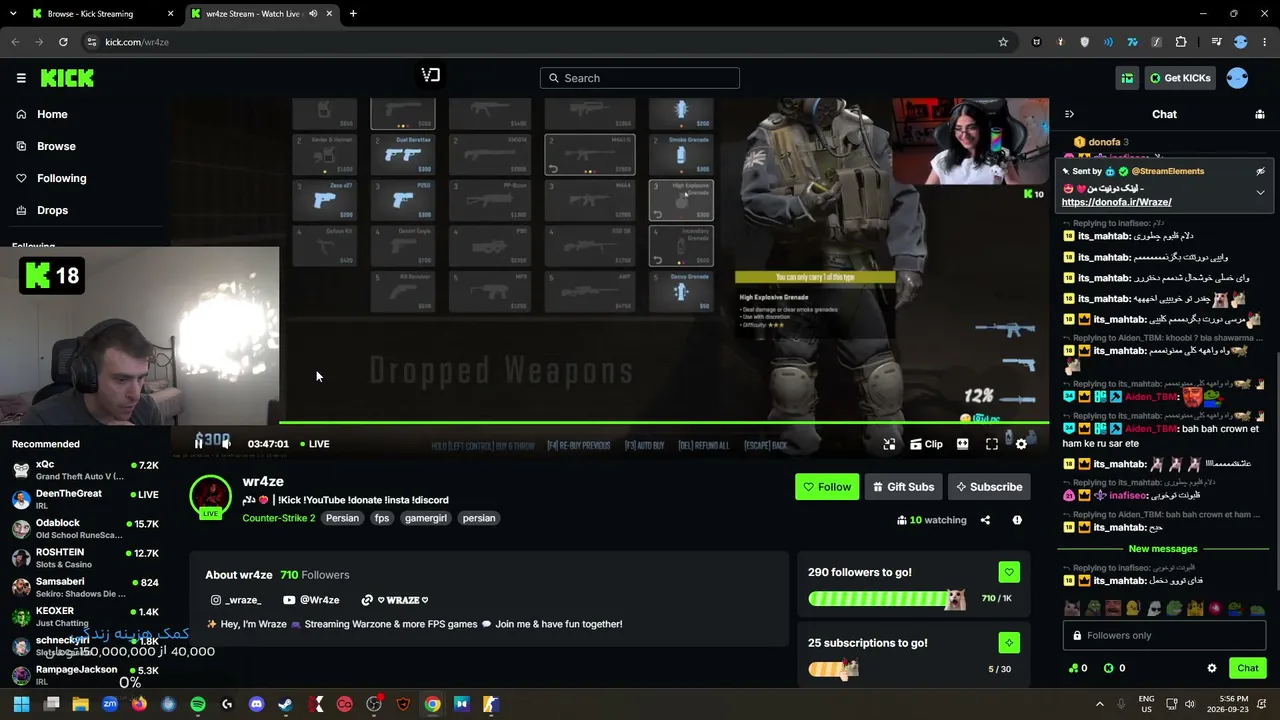Open Chrome media controls icon
This screenshot has height=720, width=1280.
point(1216,42)
